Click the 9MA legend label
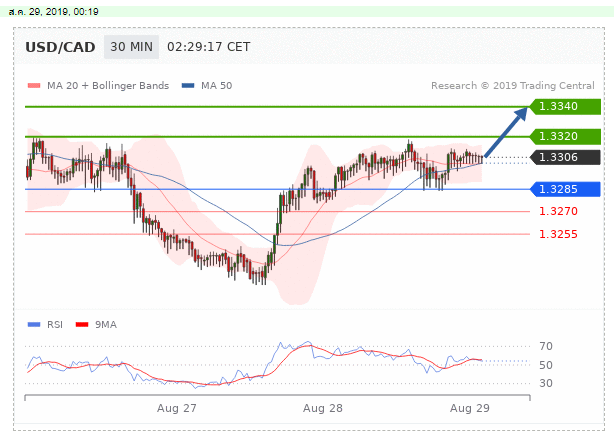 (106, 325)
